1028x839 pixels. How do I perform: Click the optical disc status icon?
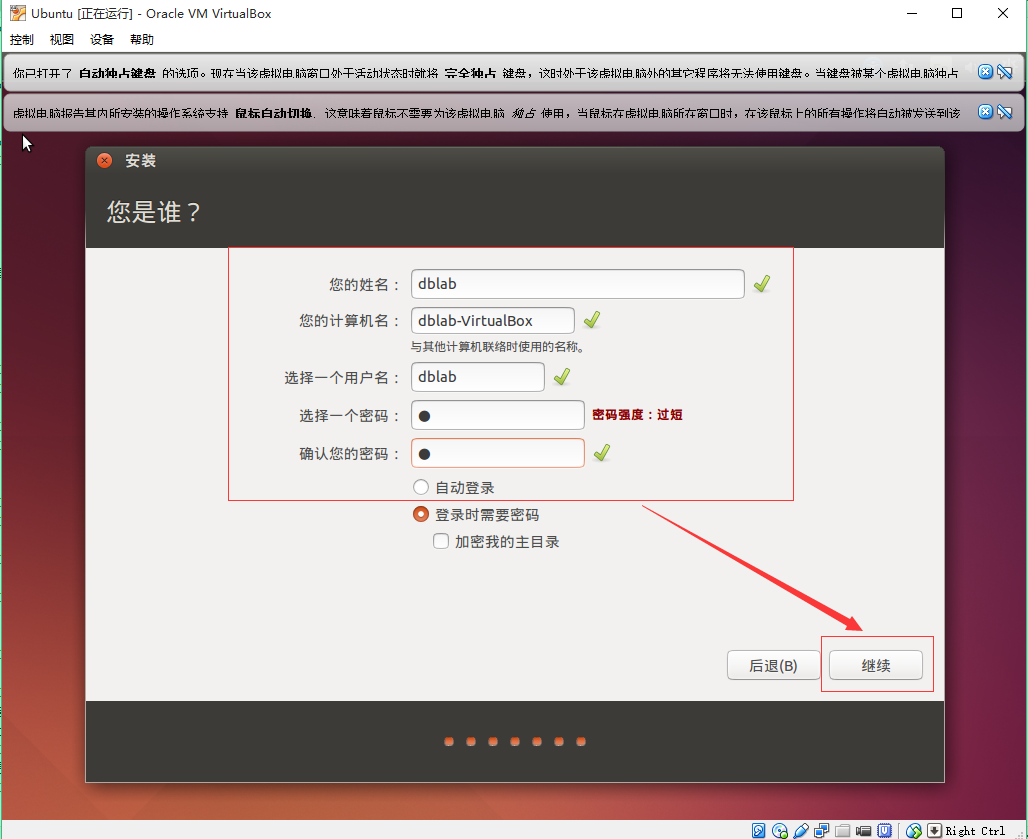coord(780,830)
